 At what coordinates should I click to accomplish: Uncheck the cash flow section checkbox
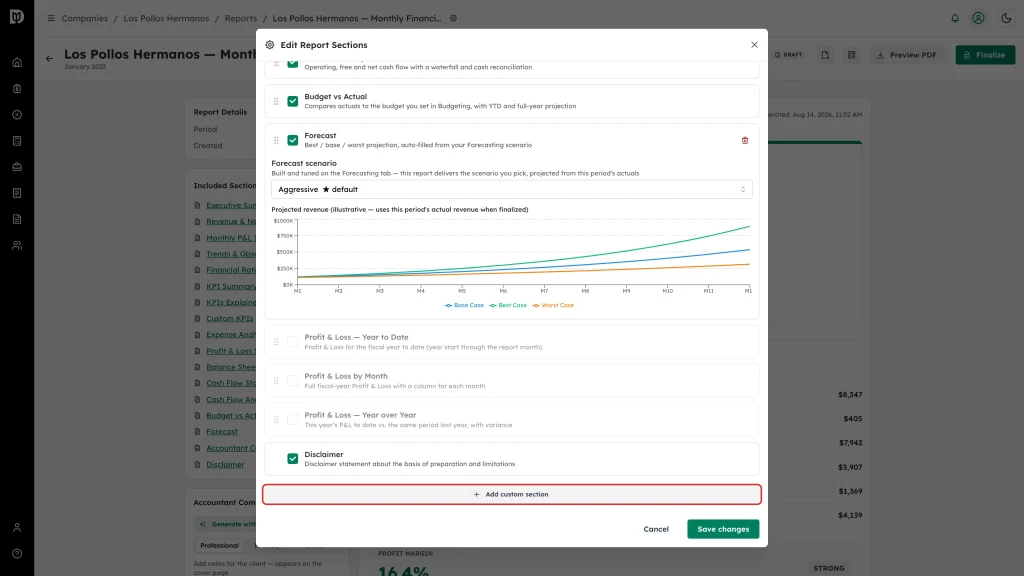click(x=293, y=63)
